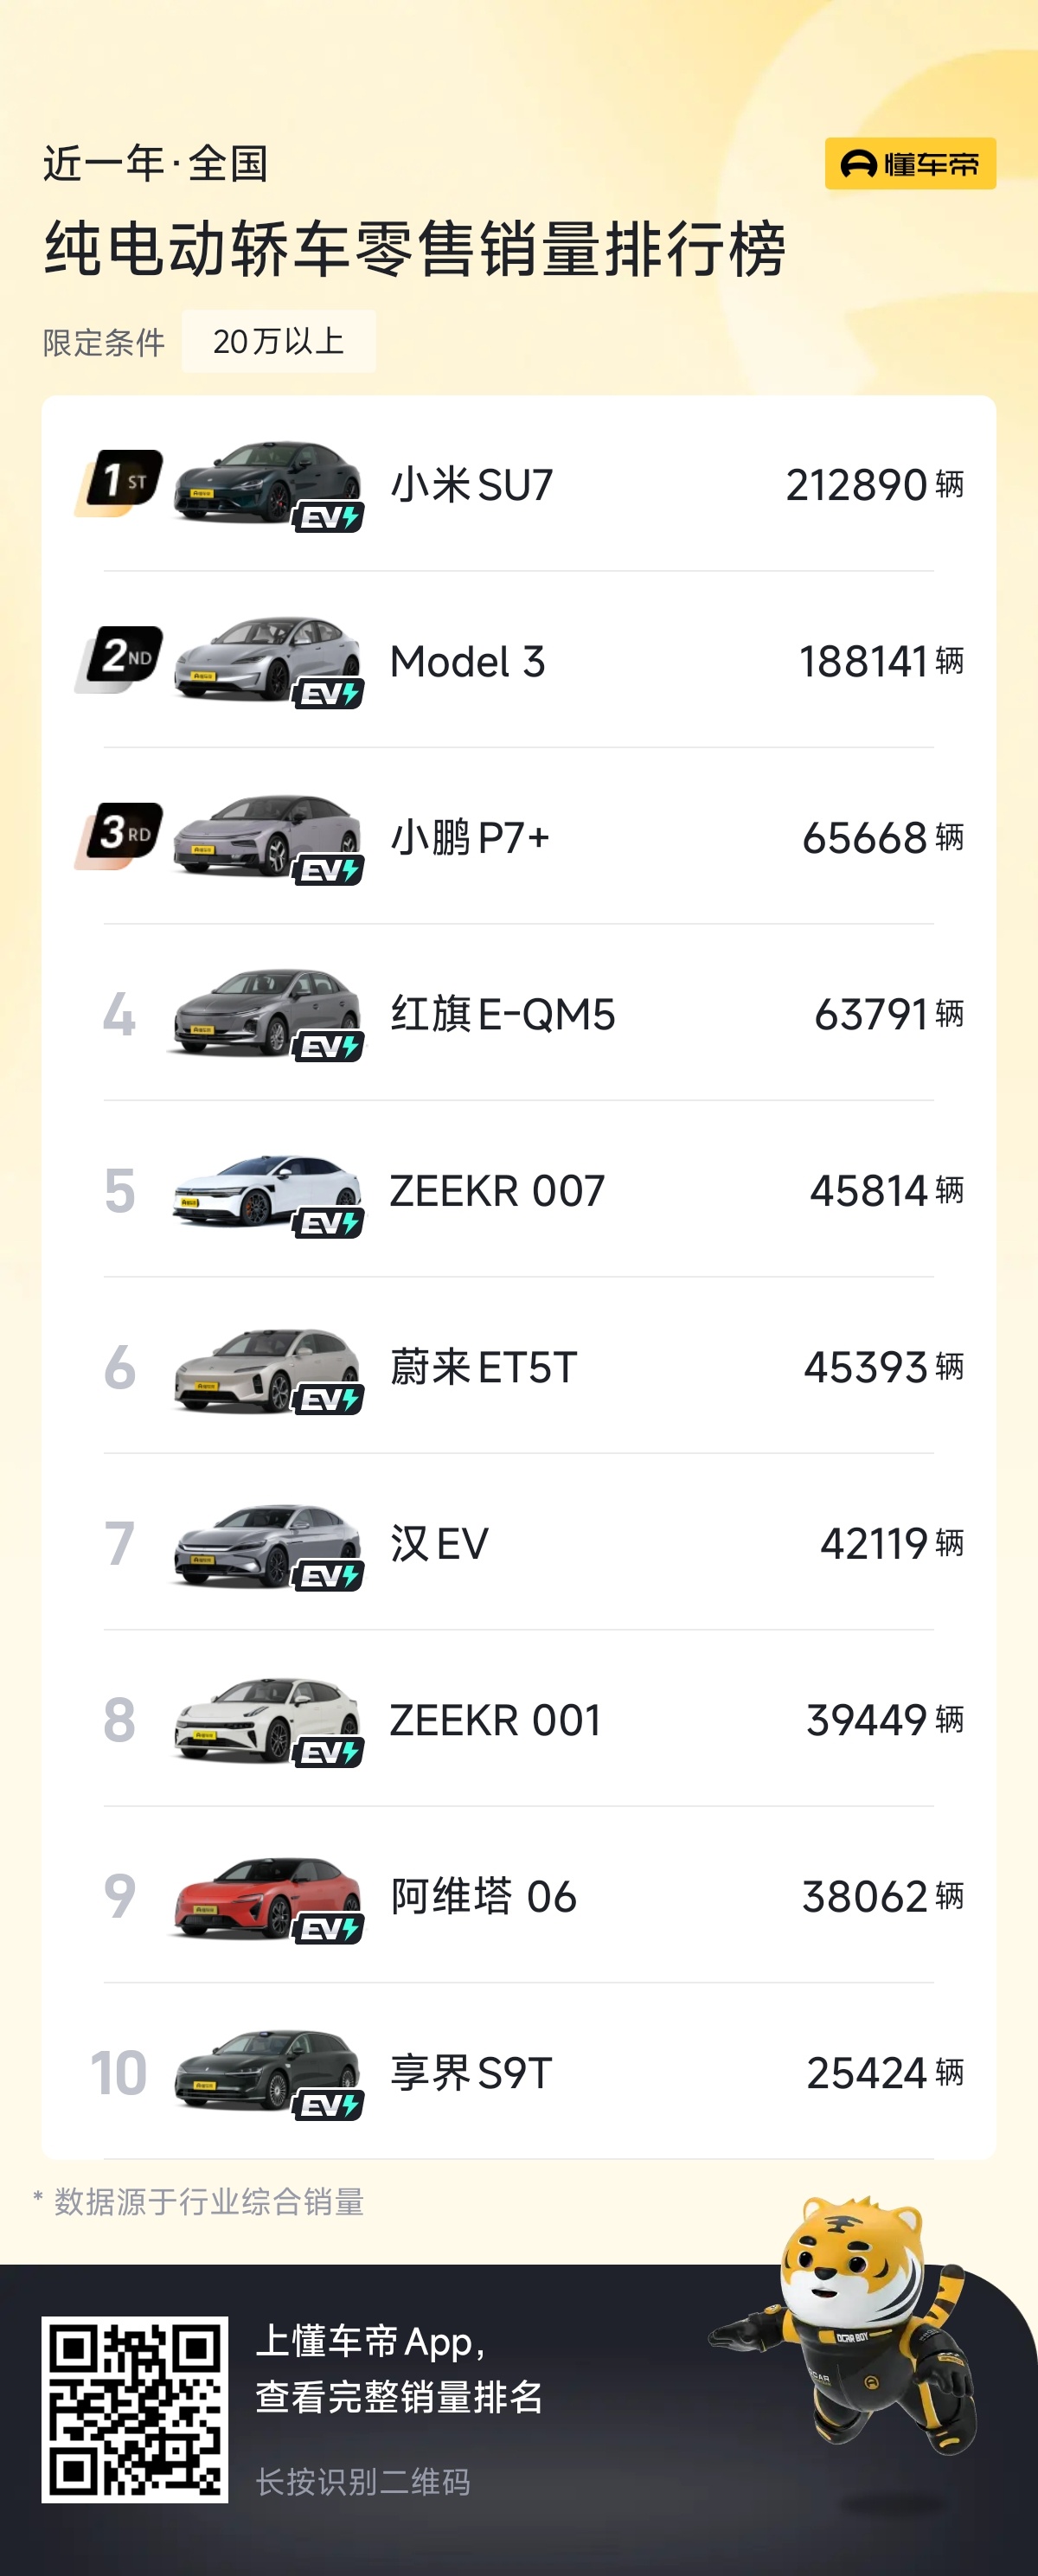Tap the 长按识别二维码 hint text

click(x=363, y=2482)
